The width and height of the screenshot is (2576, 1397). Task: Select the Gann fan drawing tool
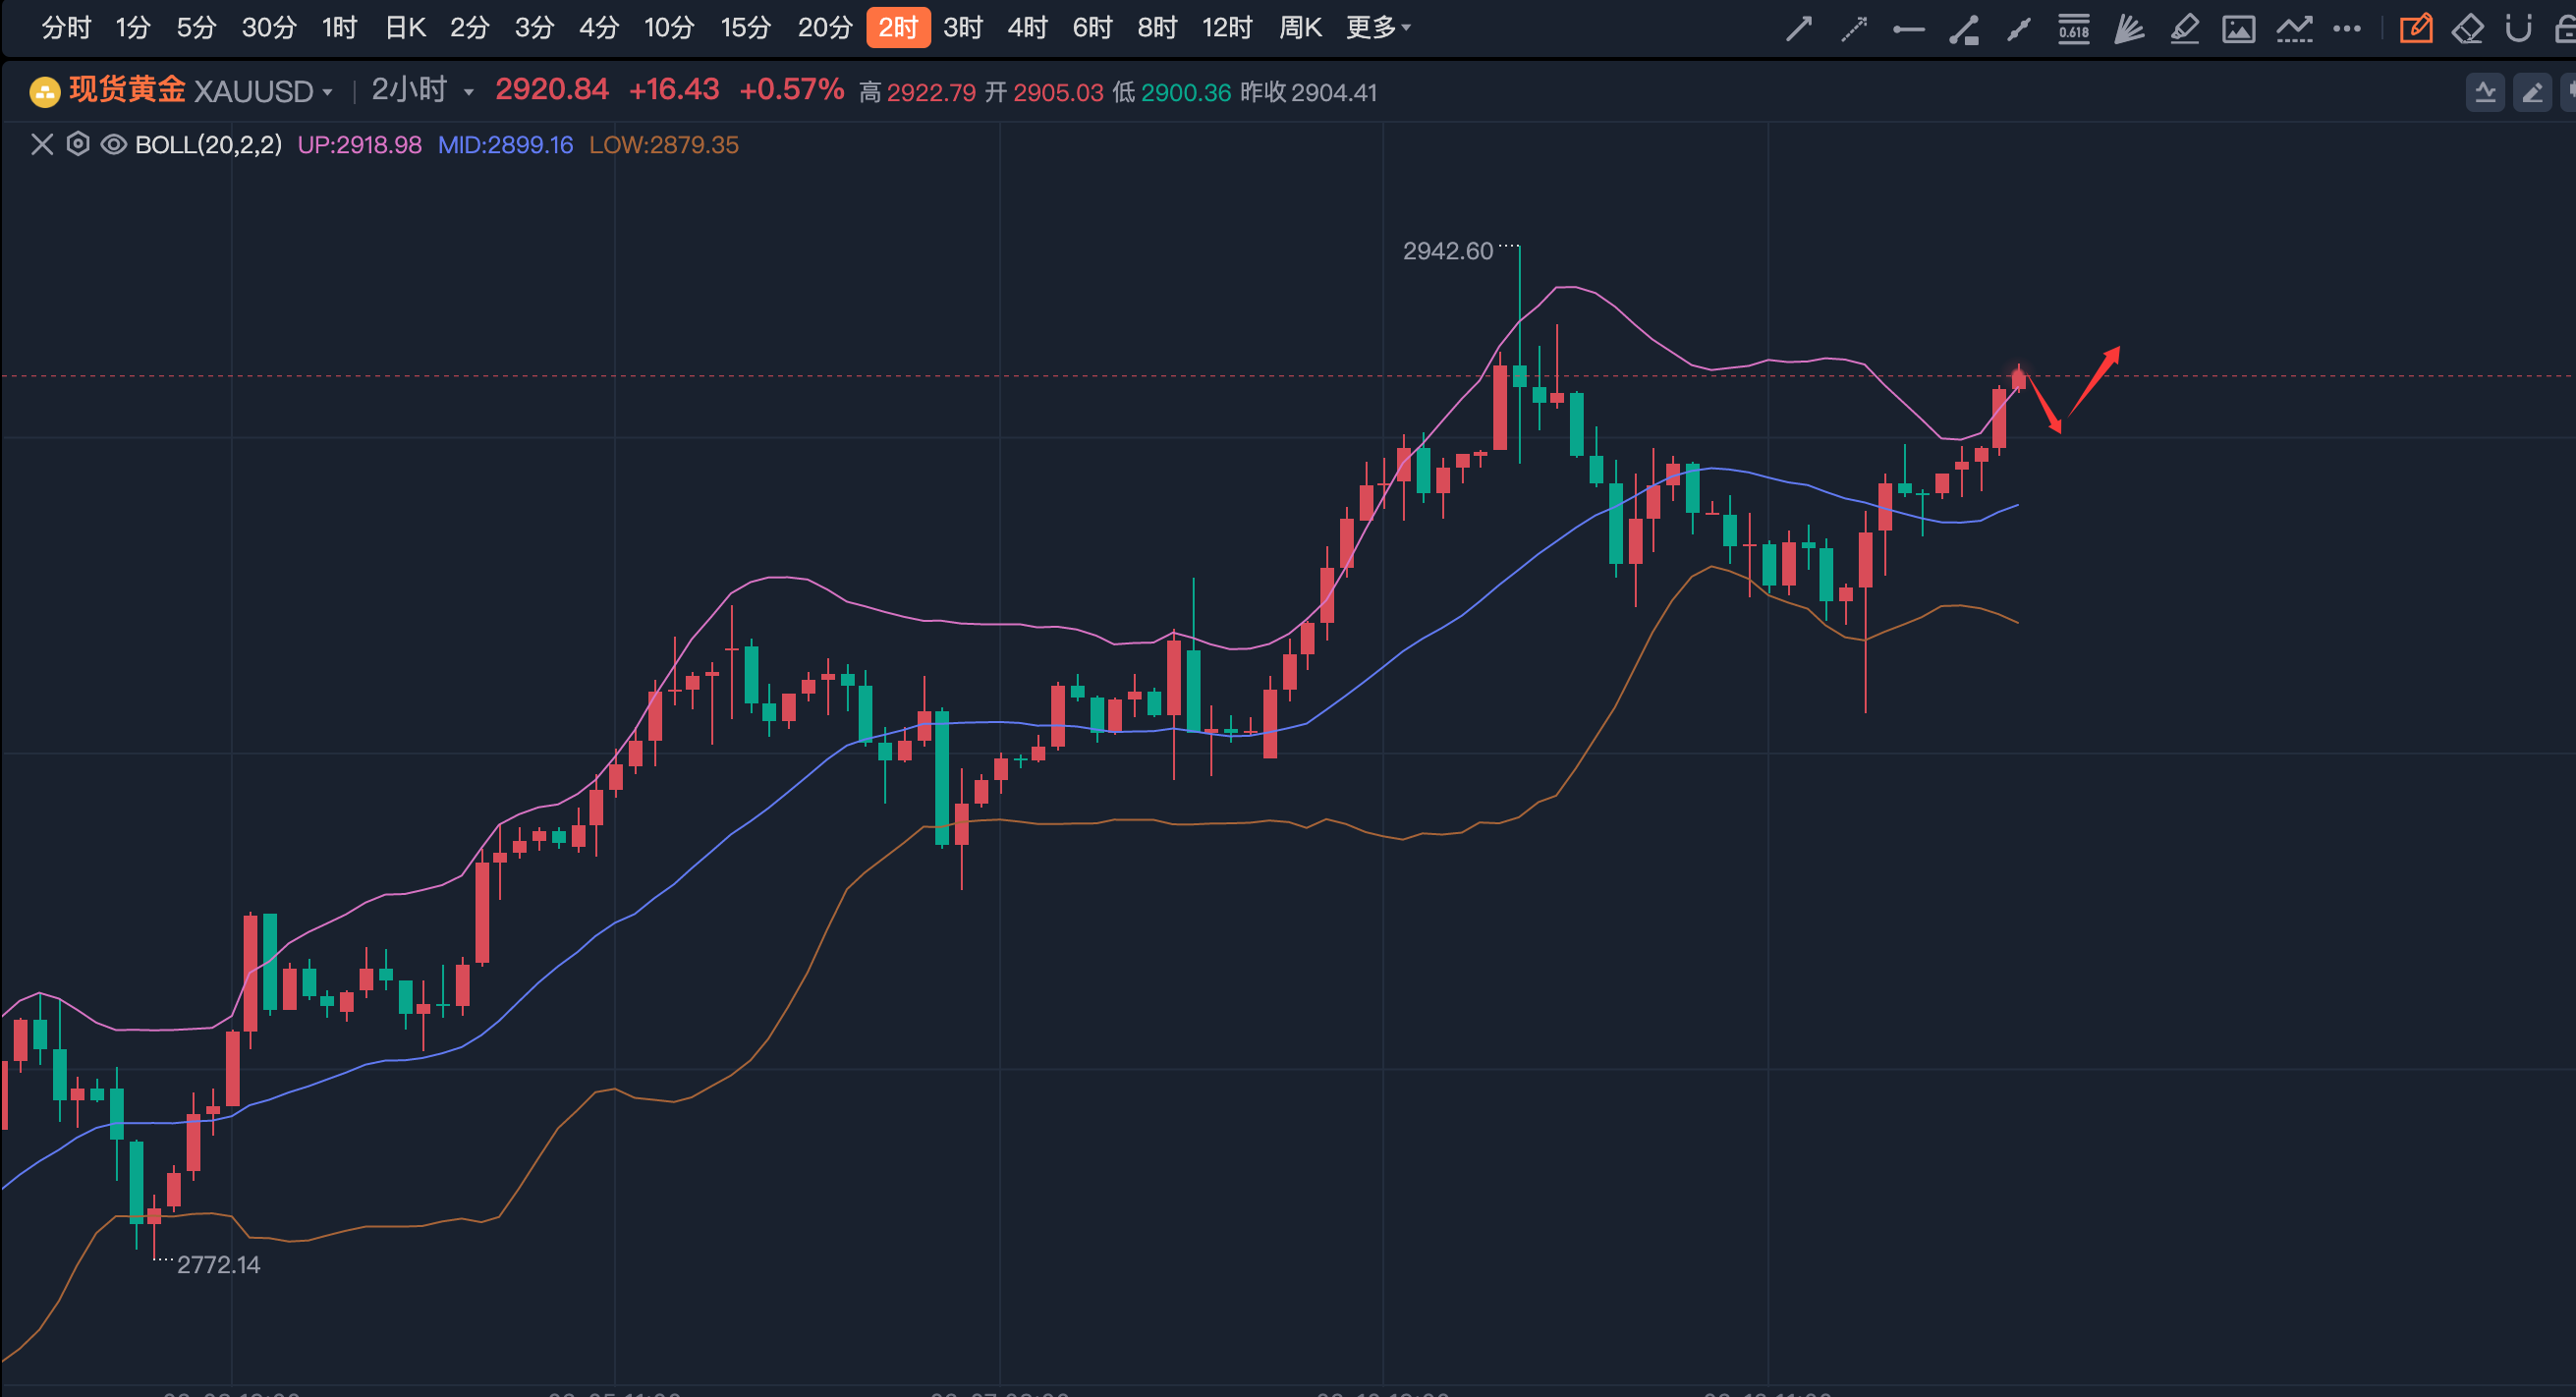pos(2129,28)
